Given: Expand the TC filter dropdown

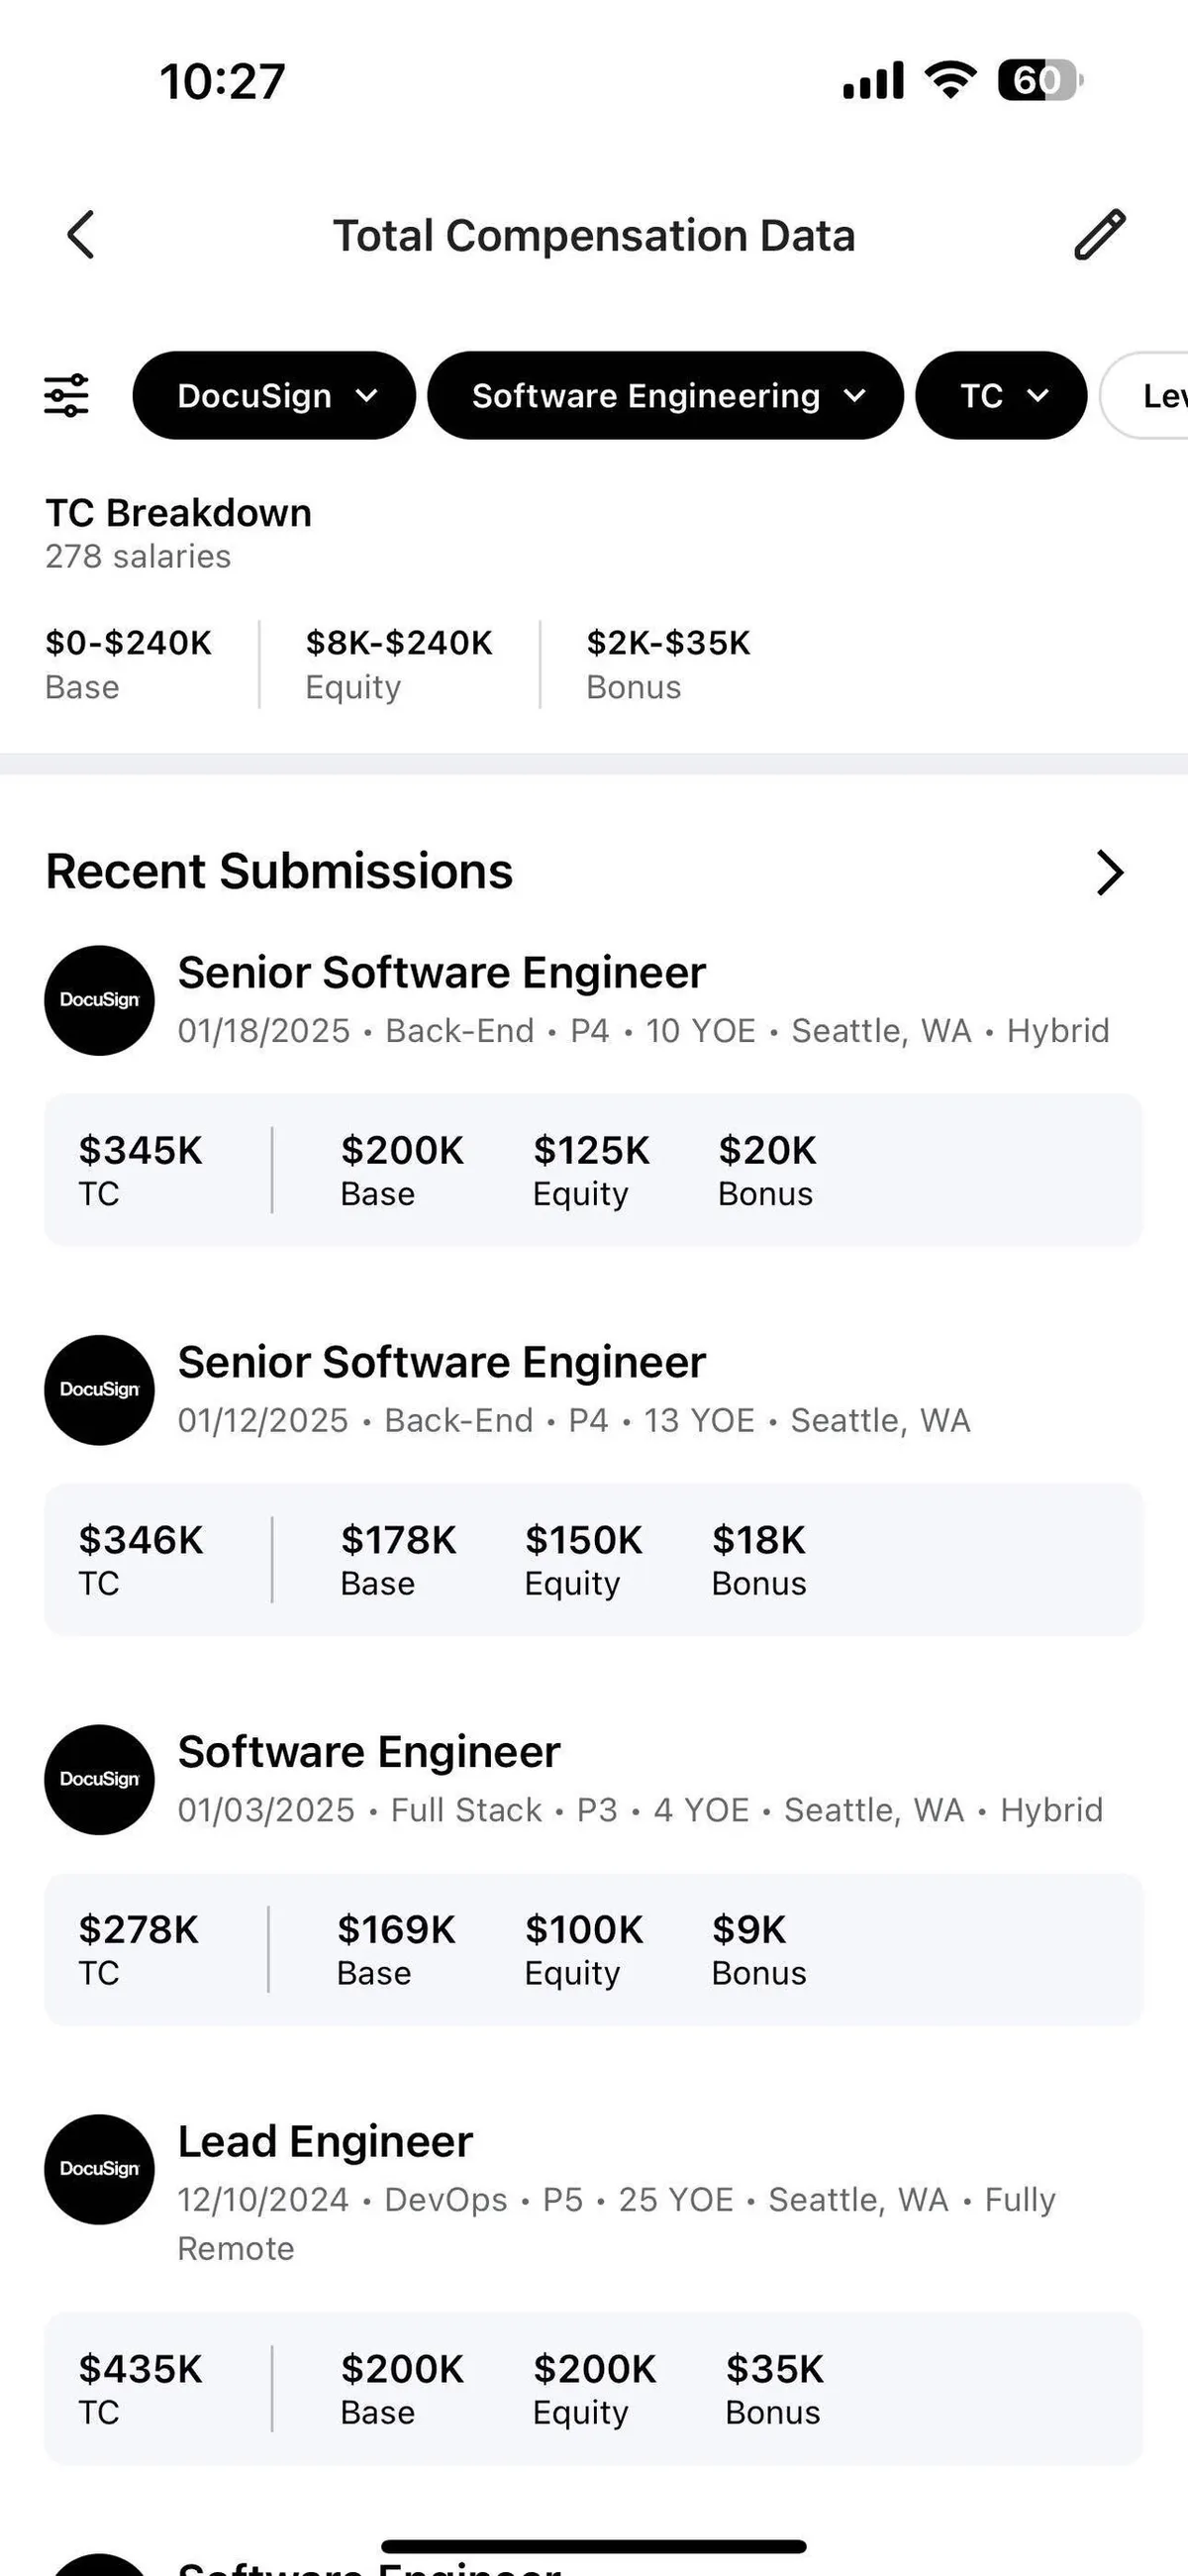Looking at the screenshot, I should [x=1001, y=396].
